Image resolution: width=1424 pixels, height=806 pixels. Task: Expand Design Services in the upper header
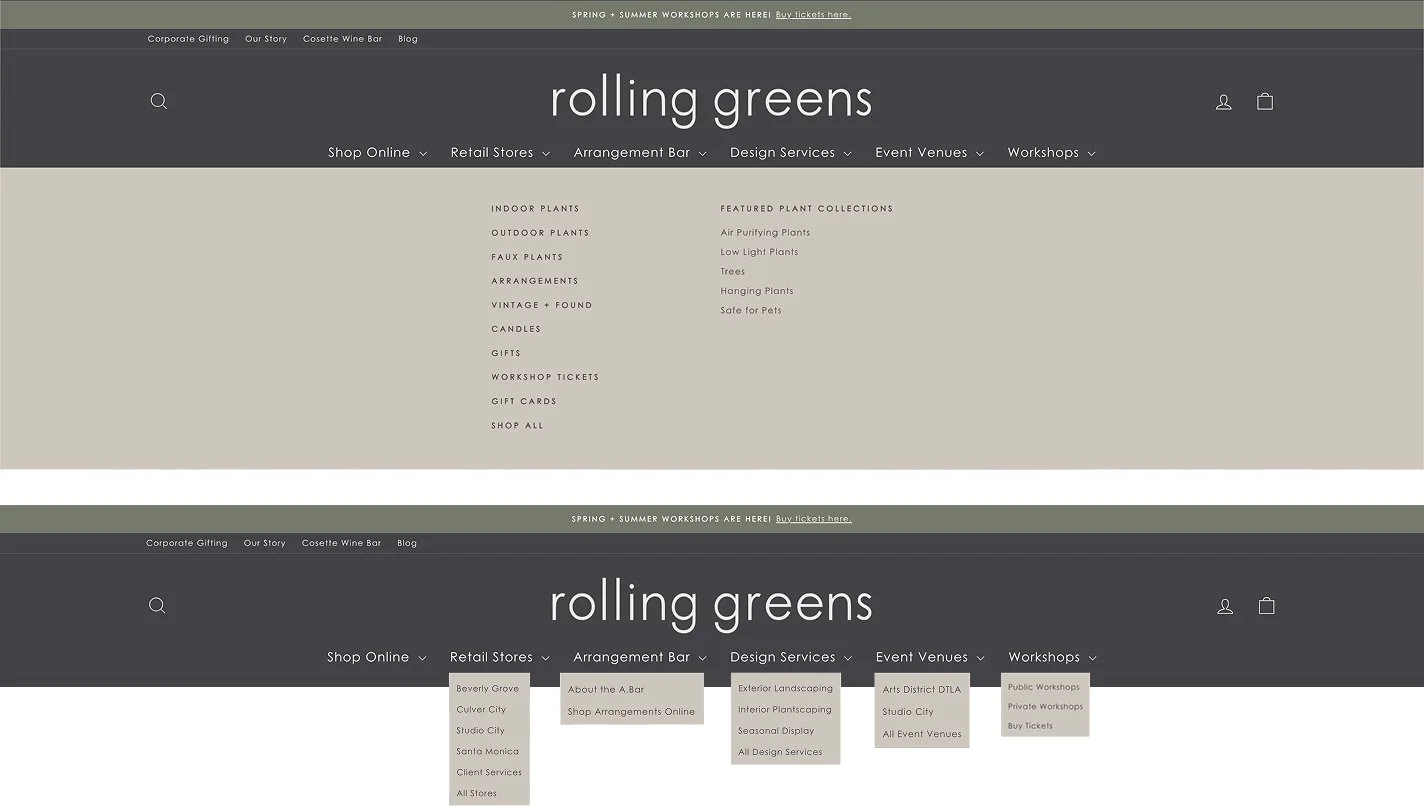[791, 153]
